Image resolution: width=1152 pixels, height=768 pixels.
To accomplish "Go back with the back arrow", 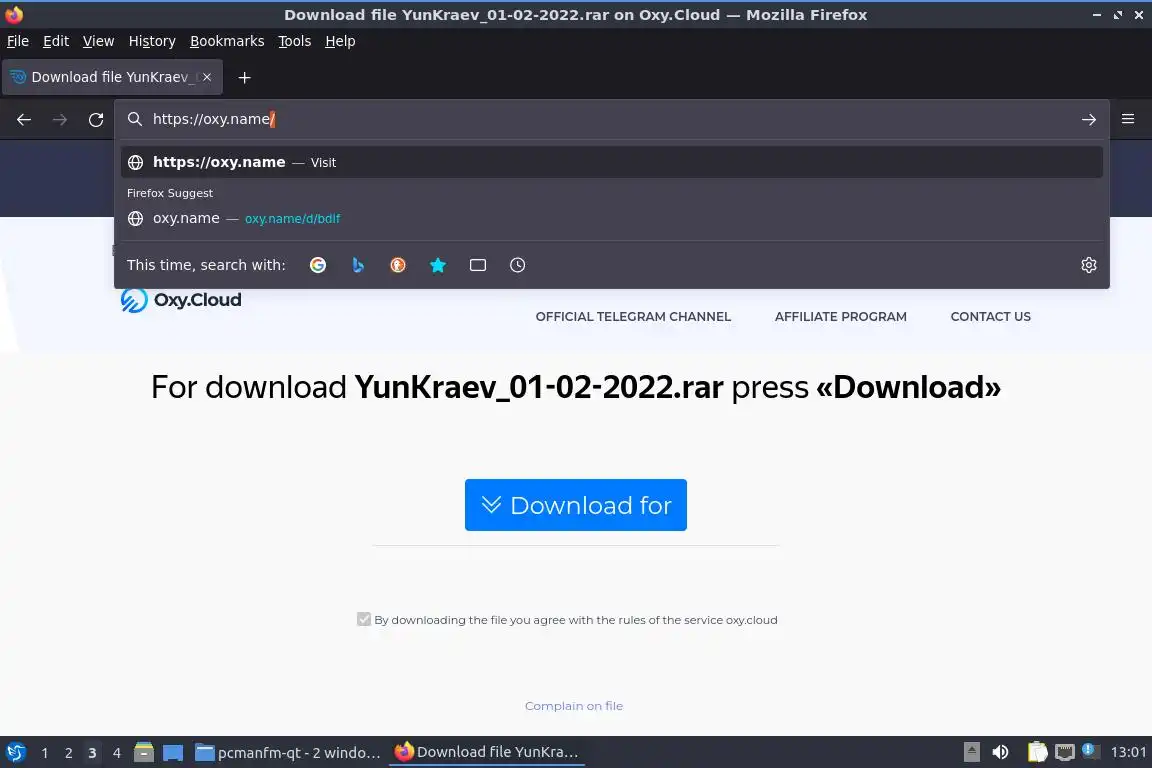I will click(24, 119).
